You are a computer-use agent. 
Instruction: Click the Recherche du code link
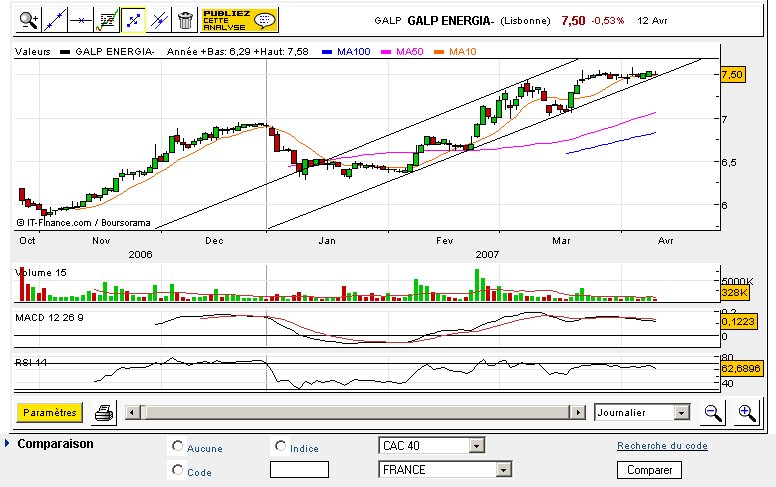tap(662, 445)
